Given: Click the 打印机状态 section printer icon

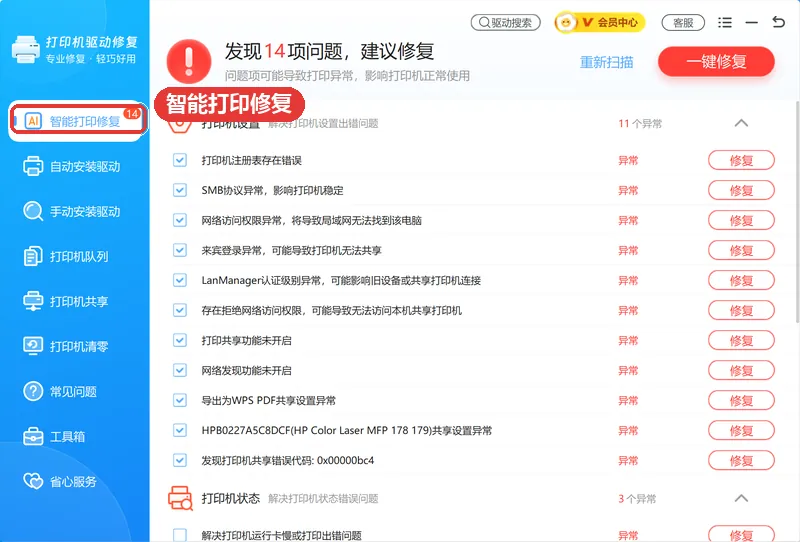Looking at the screenshot, I should pyautogui.click(x=181, y=498).
